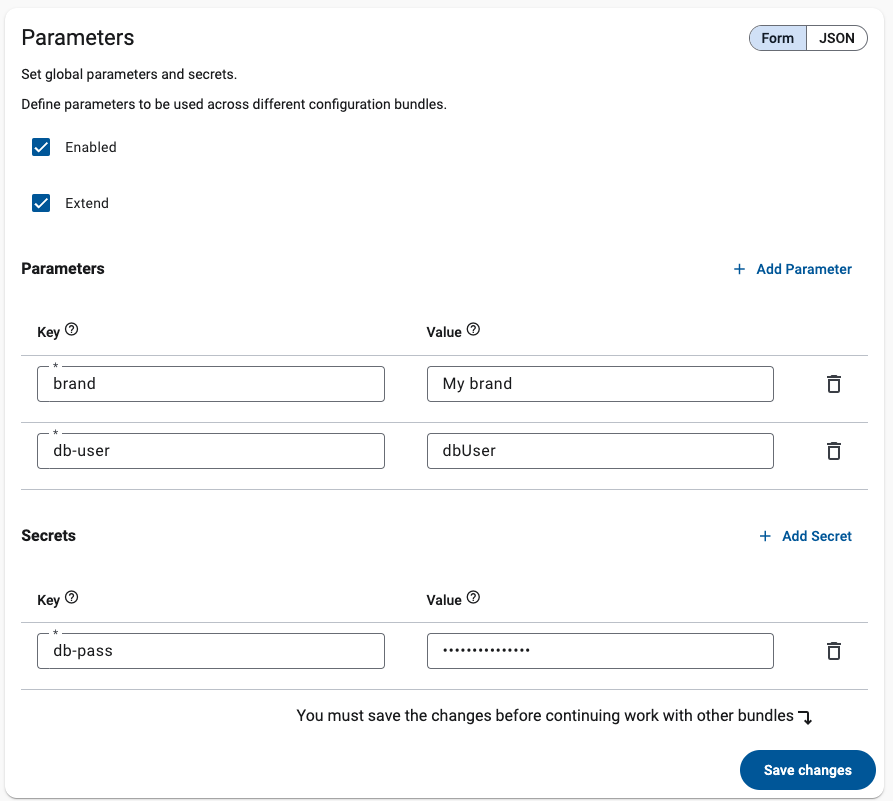Image resolution: width=893 pixels, height=801 pixels.
Task: Click the dbUser value field
Action: pos(599,451)
